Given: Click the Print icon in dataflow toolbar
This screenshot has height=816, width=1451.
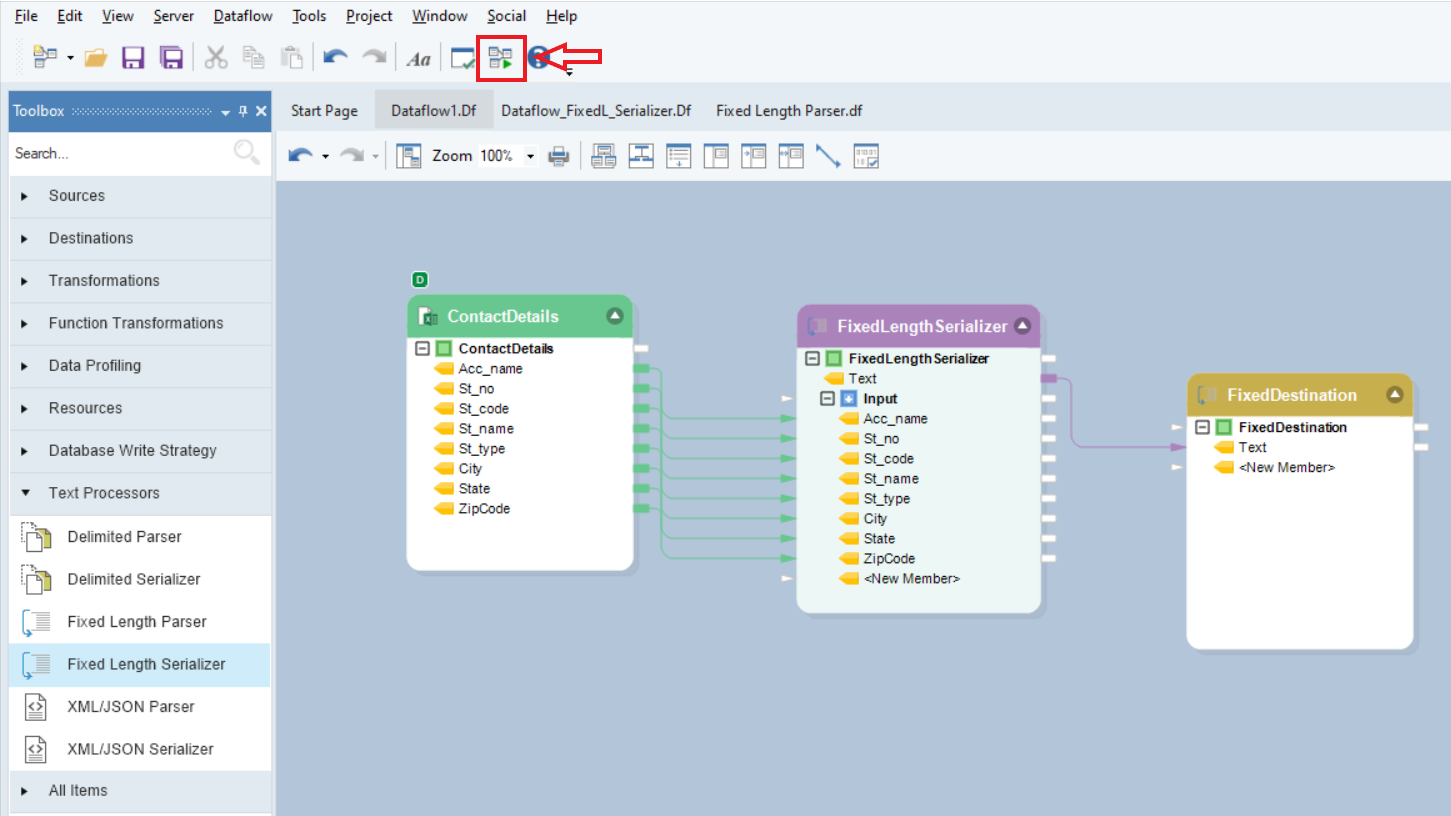Looking at the screenshot, I should pyautogui.click(x=559, y=156).
